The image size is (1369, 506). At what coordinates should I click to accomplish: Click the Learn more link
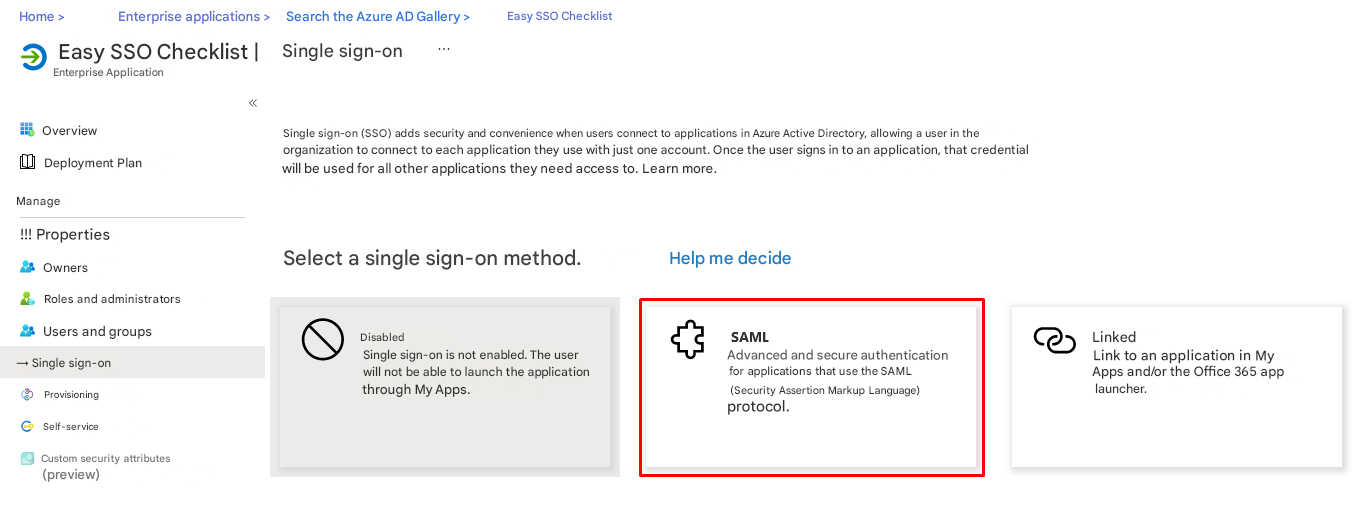click(678, 168)
